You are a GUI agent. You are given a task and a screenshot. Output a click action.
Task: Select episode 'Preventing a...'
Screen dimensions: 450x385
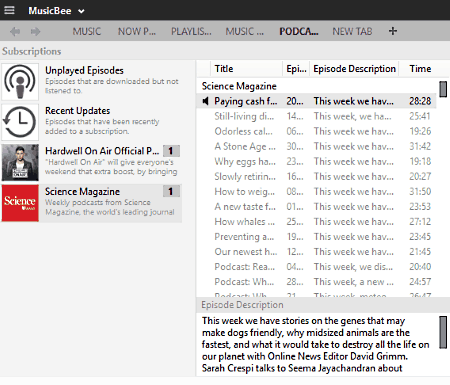pos(244,237)
